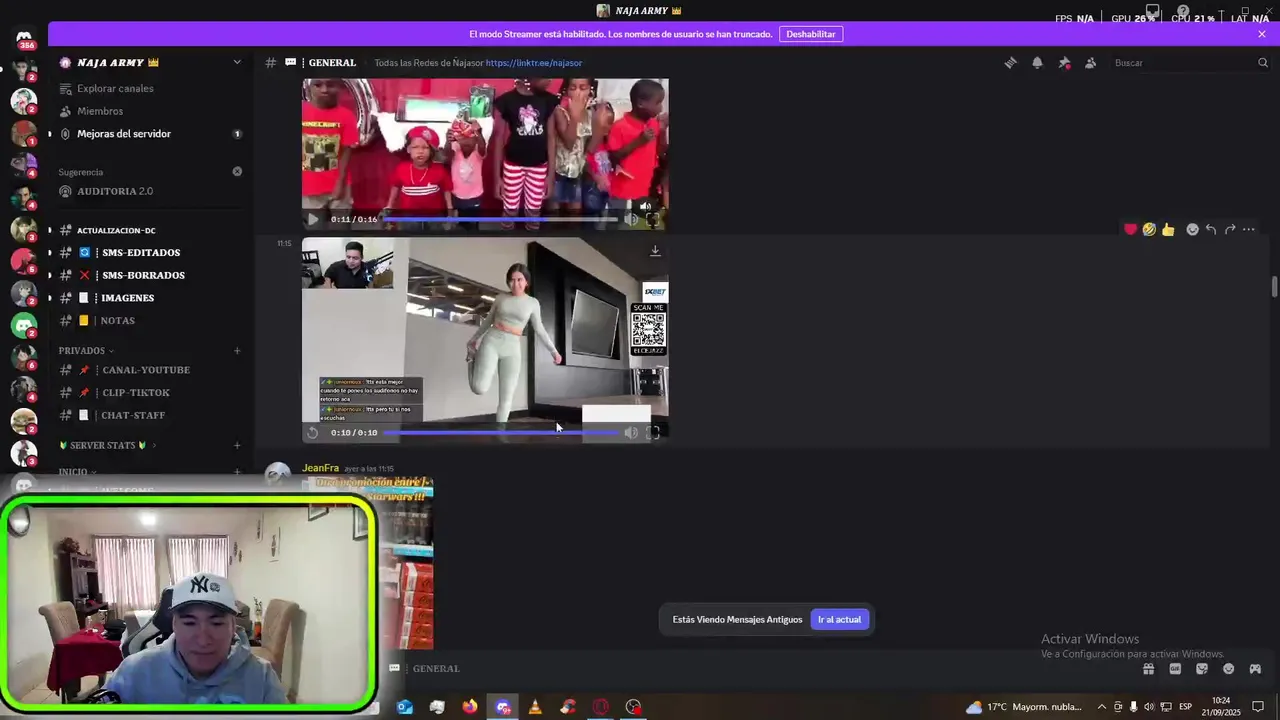Open the gift icon in chat bar
The height and width of the screenshot is (720, 1280).
pyautogui.click(x=1149, y=669)
